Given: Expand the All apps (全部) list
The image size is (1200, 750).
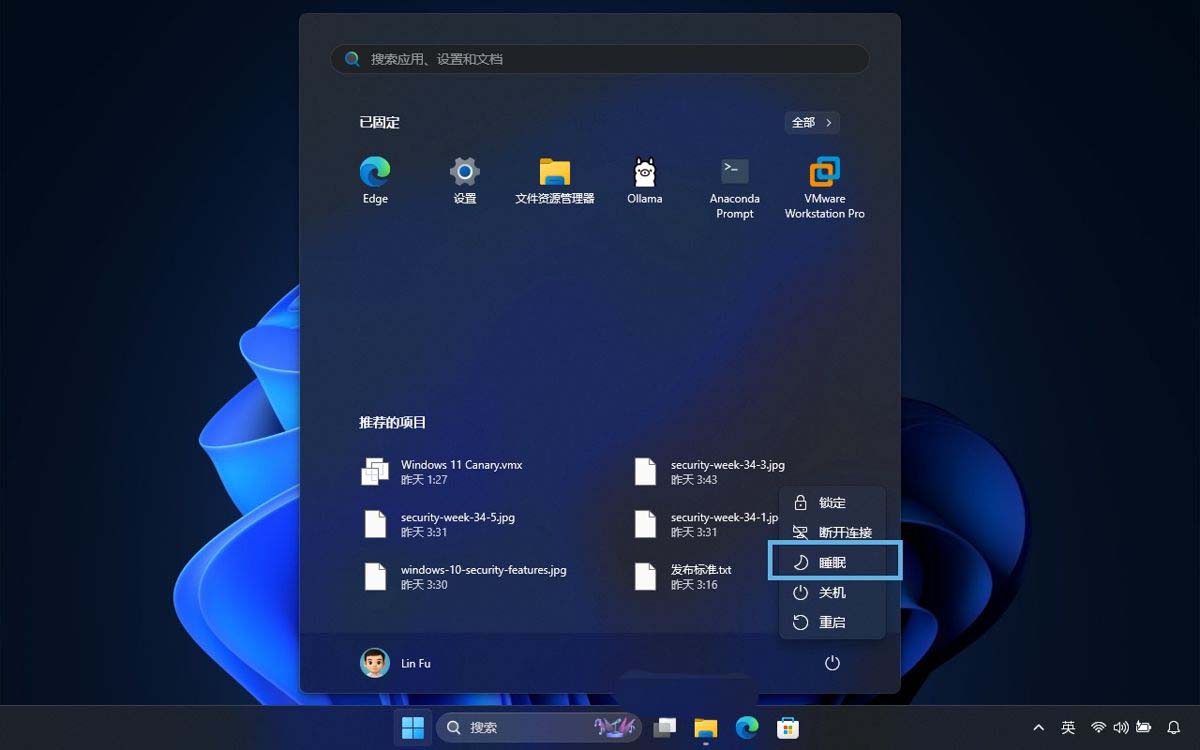Looking at the screenshot, I should point(811,122).
